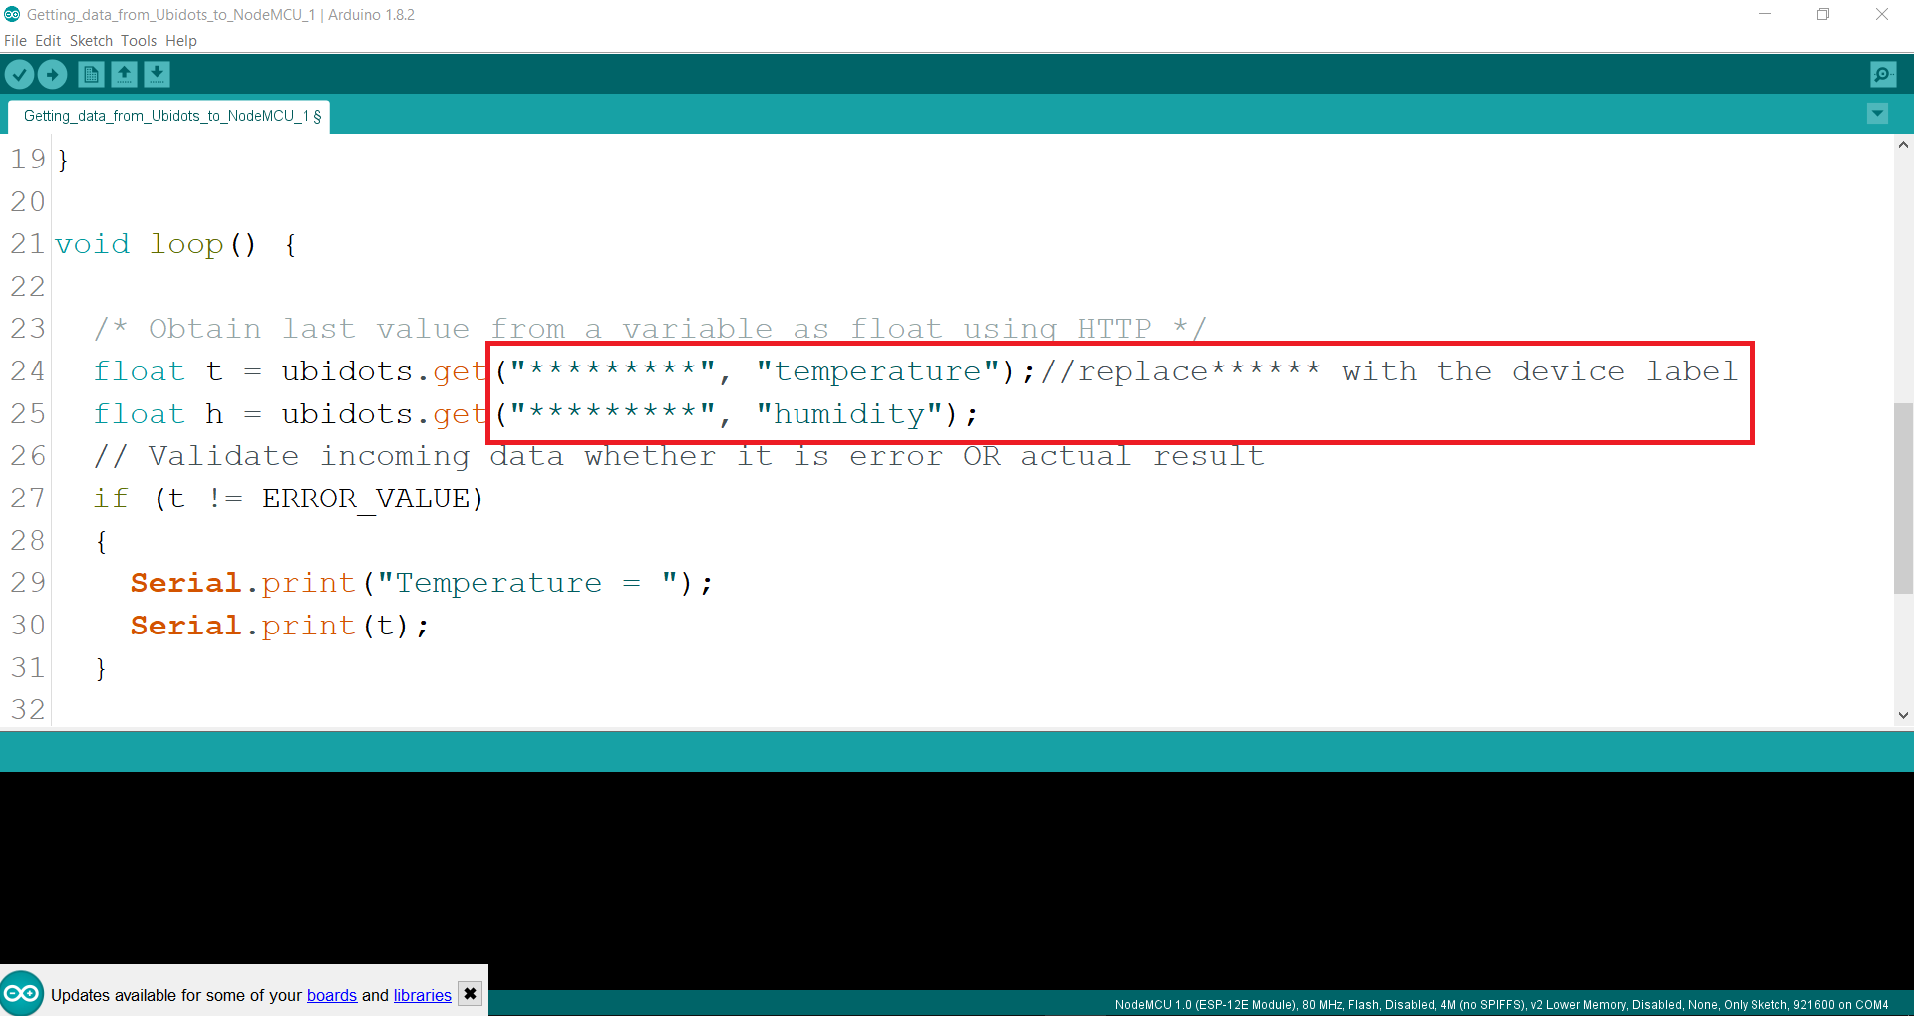Open the Edit menu
Screen dimensions: 1920x1016
point(48,41)
